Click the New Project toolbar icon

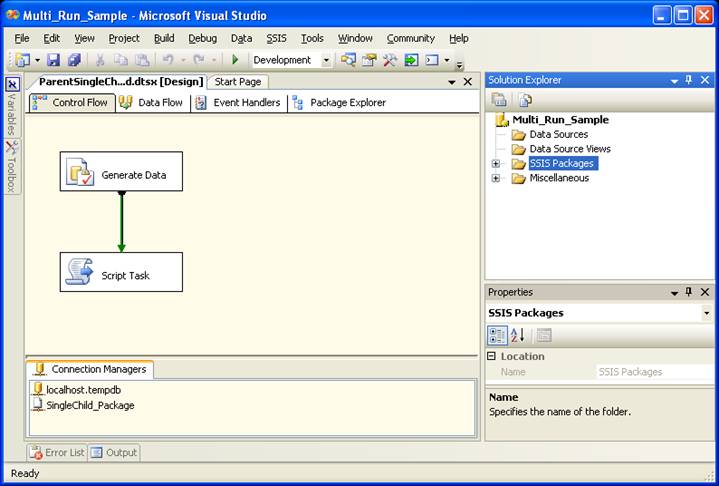22,60
